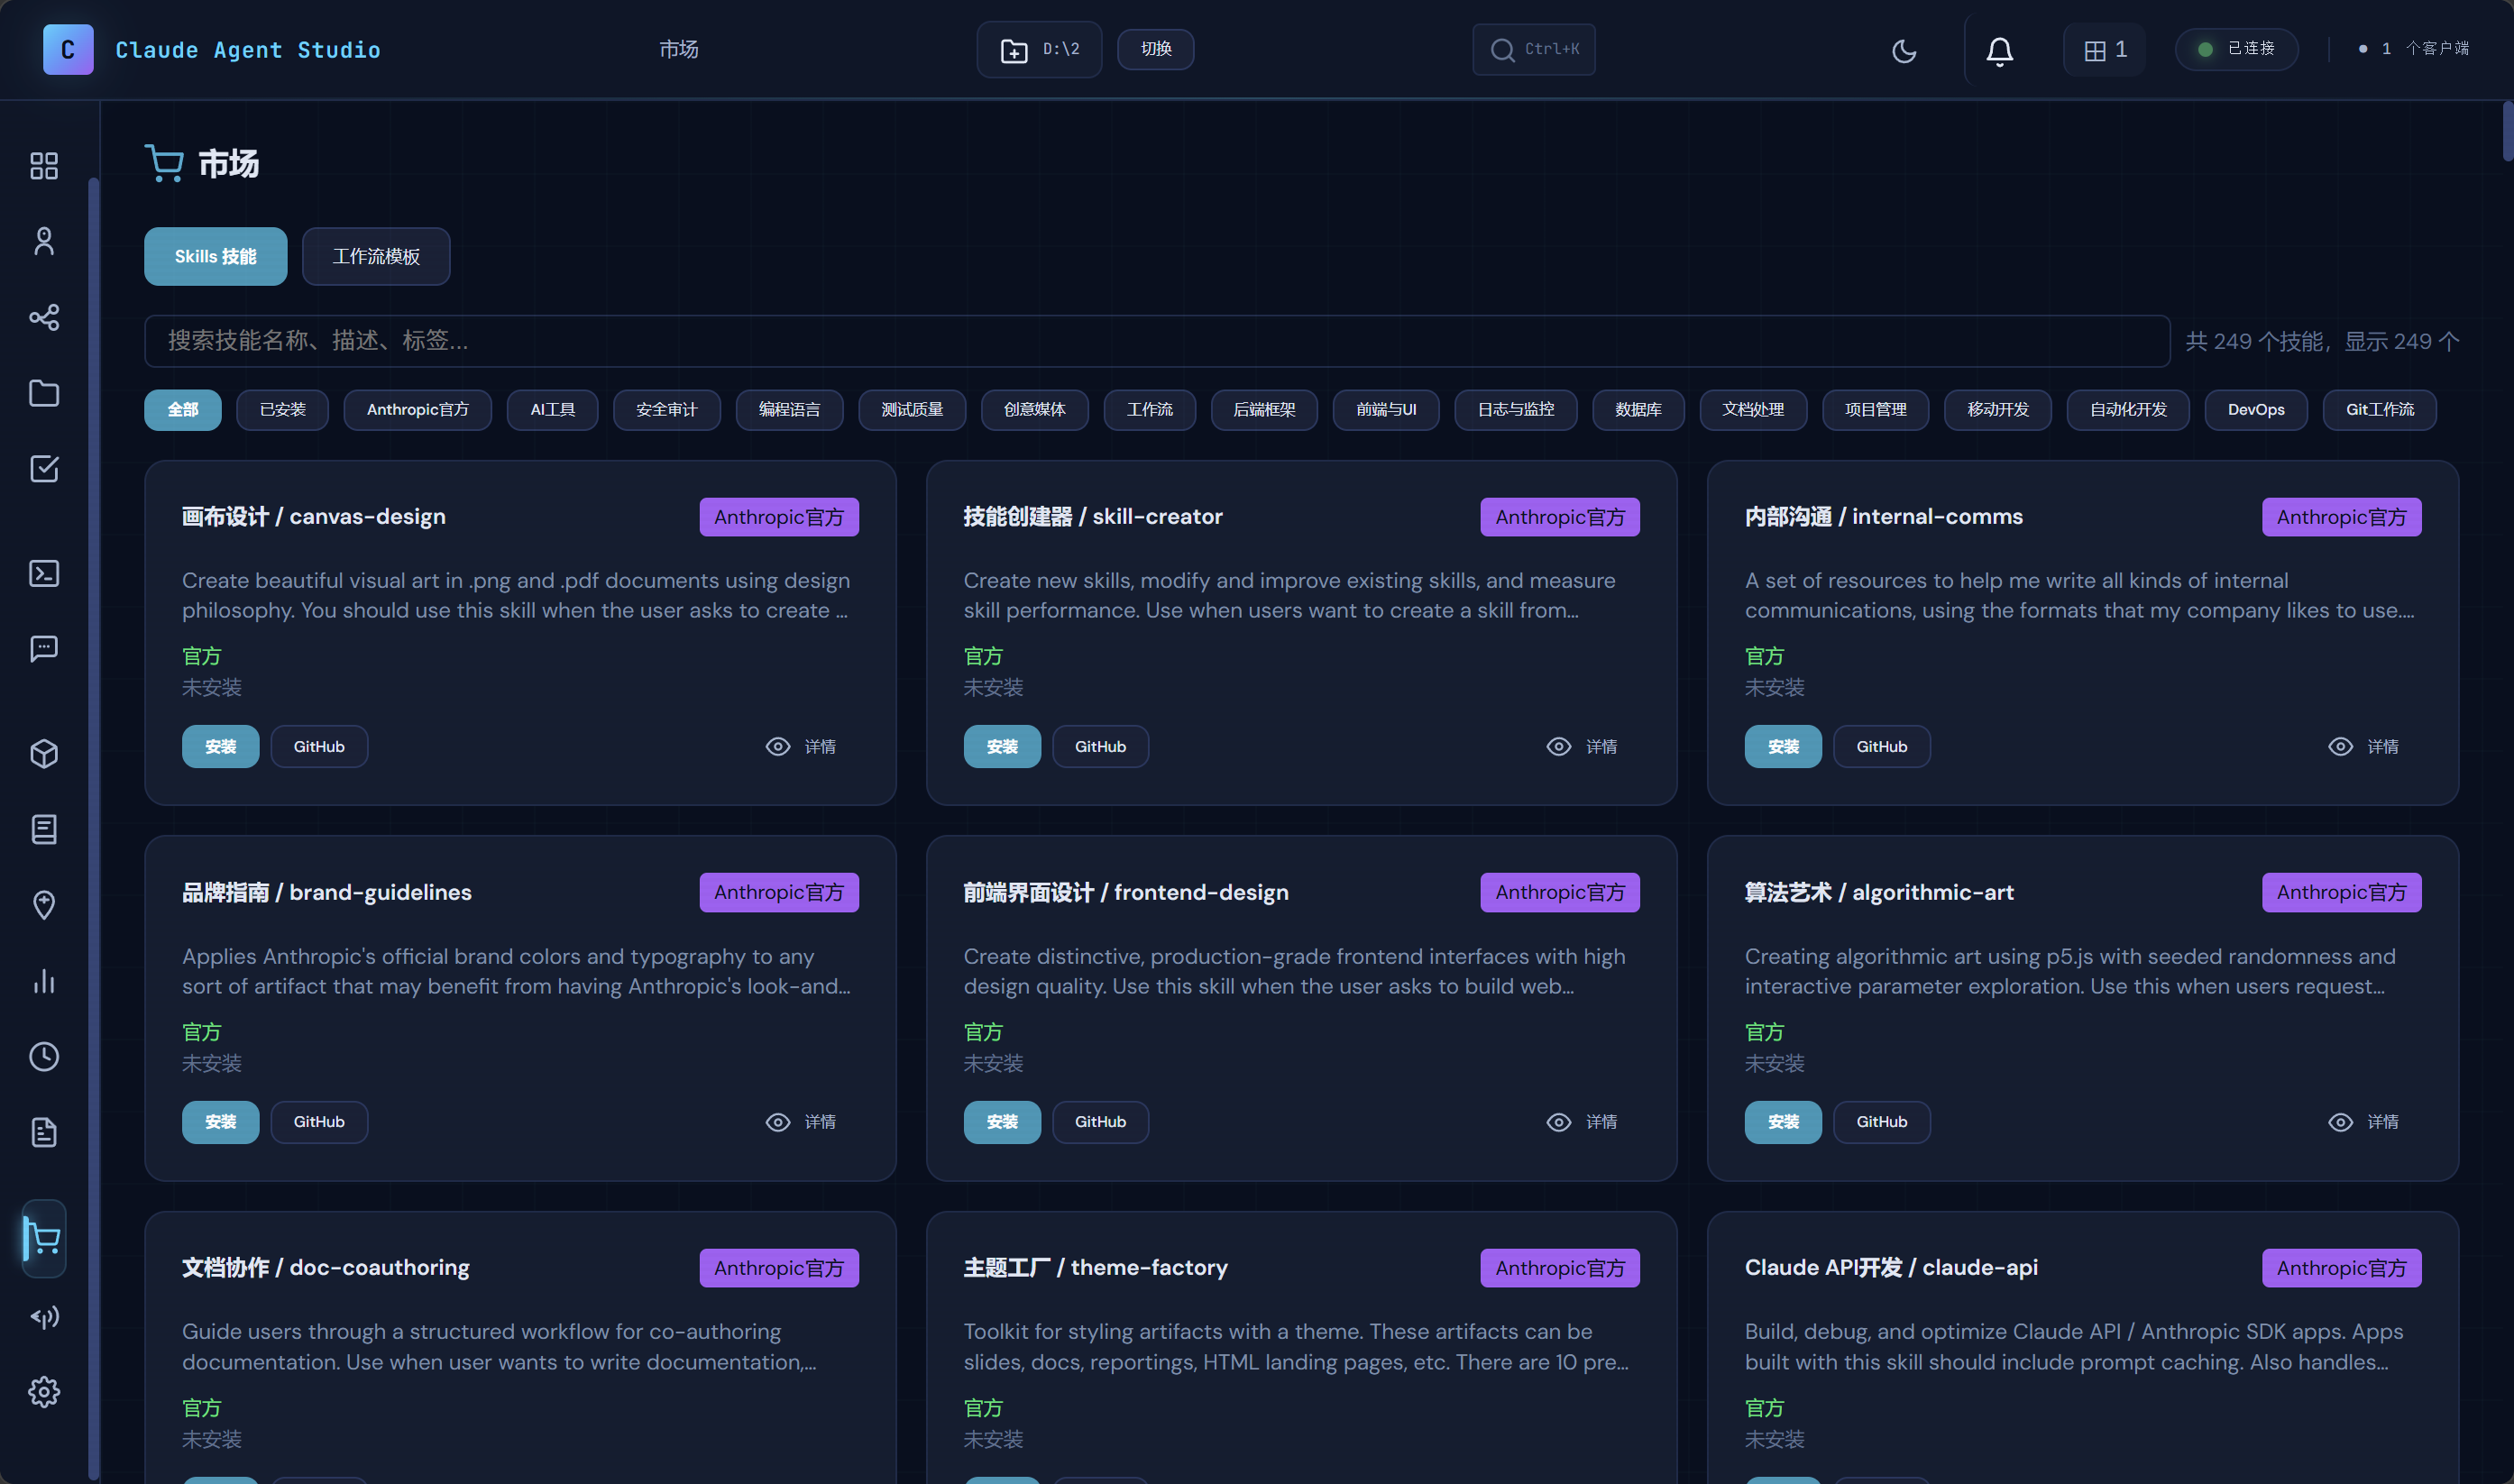The image size is (2514, 1484).
Task: Filter skills by 数据库
Action: pyautogui.click(x=1639, y=410)
